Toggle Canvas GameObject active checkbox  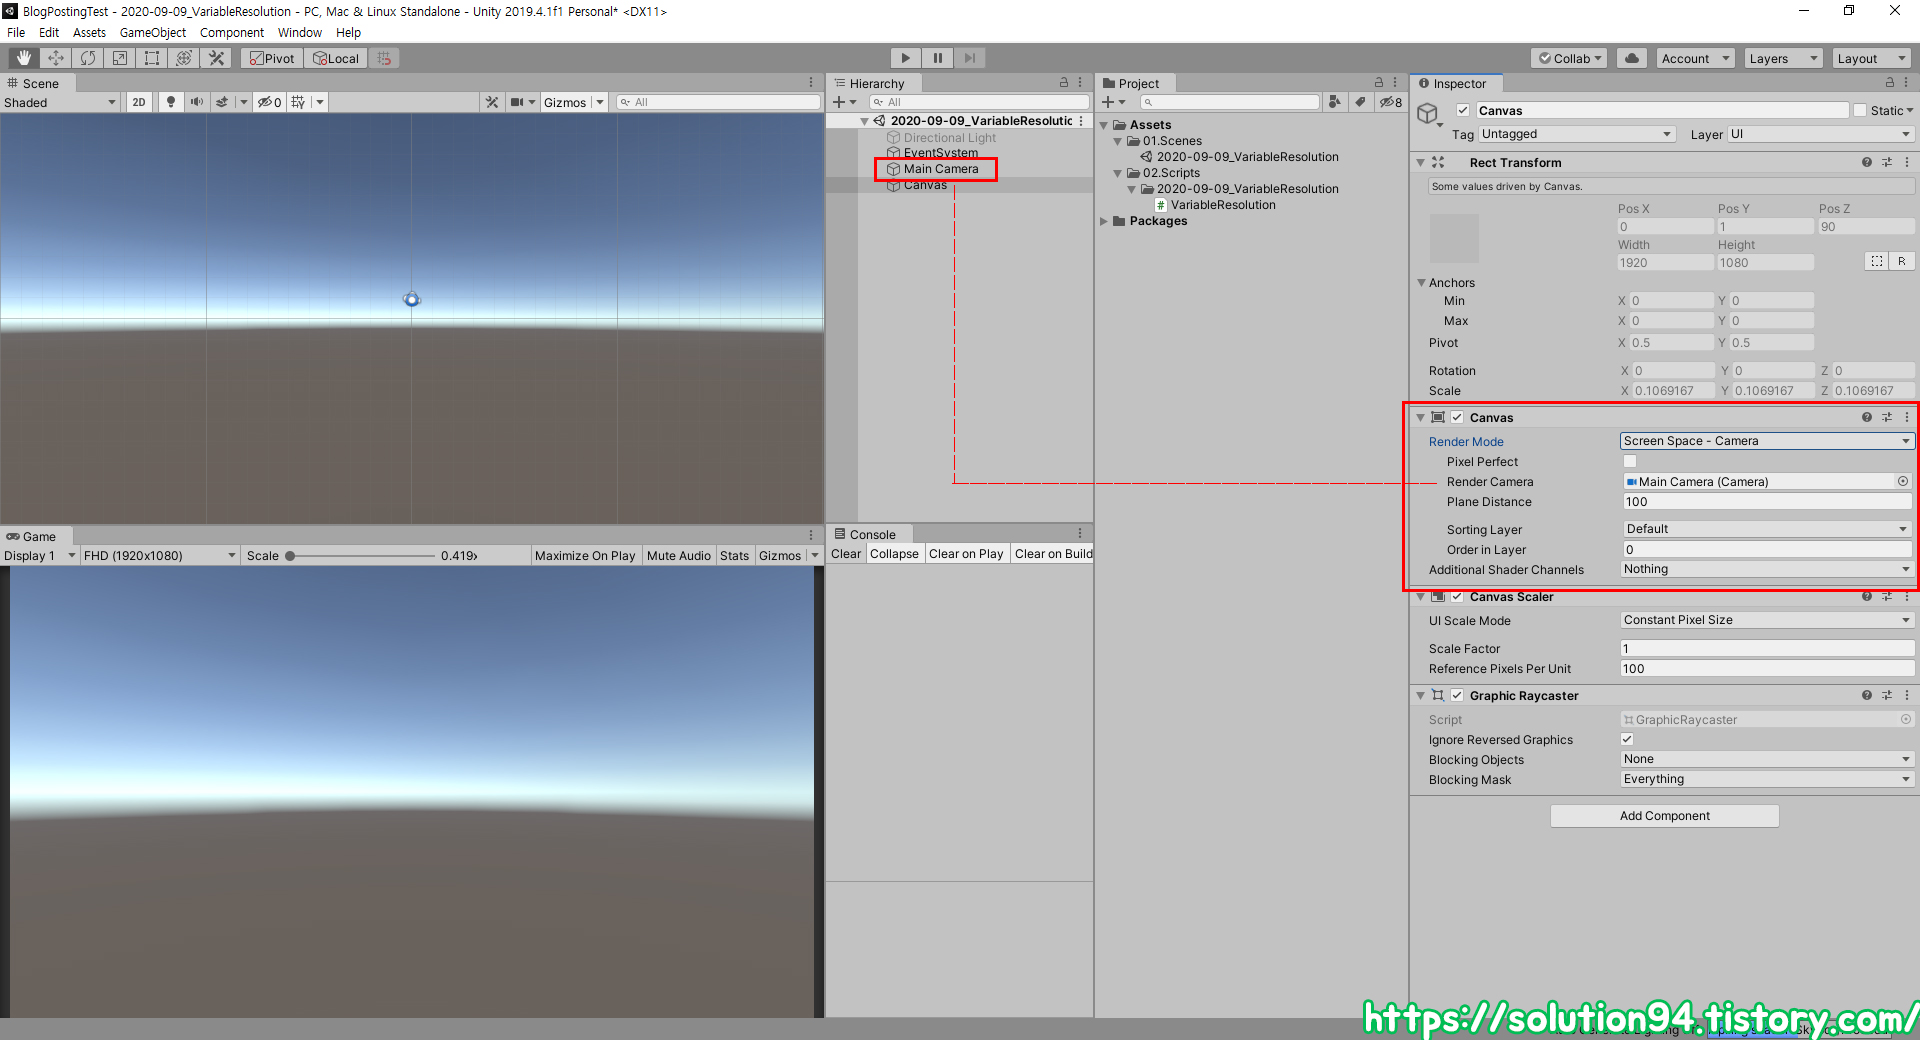coord(1463,110)
